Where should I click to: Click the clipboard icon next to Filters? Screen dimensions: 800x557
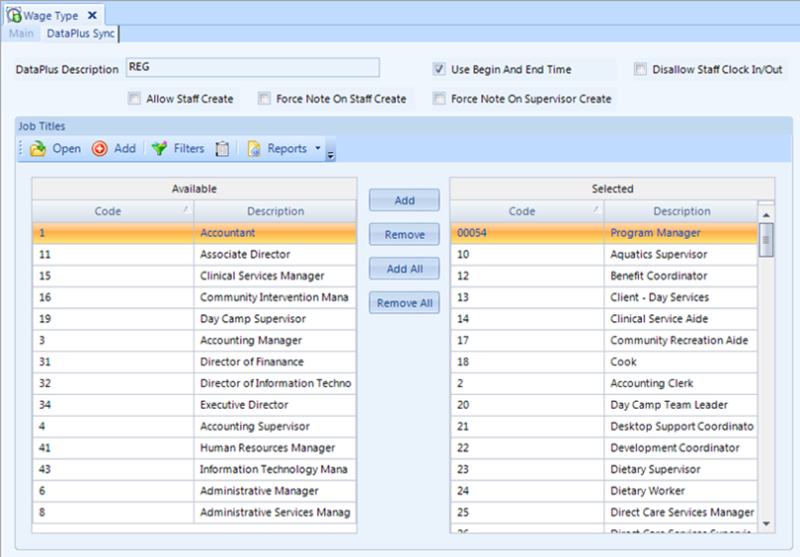tap(222, 149)
